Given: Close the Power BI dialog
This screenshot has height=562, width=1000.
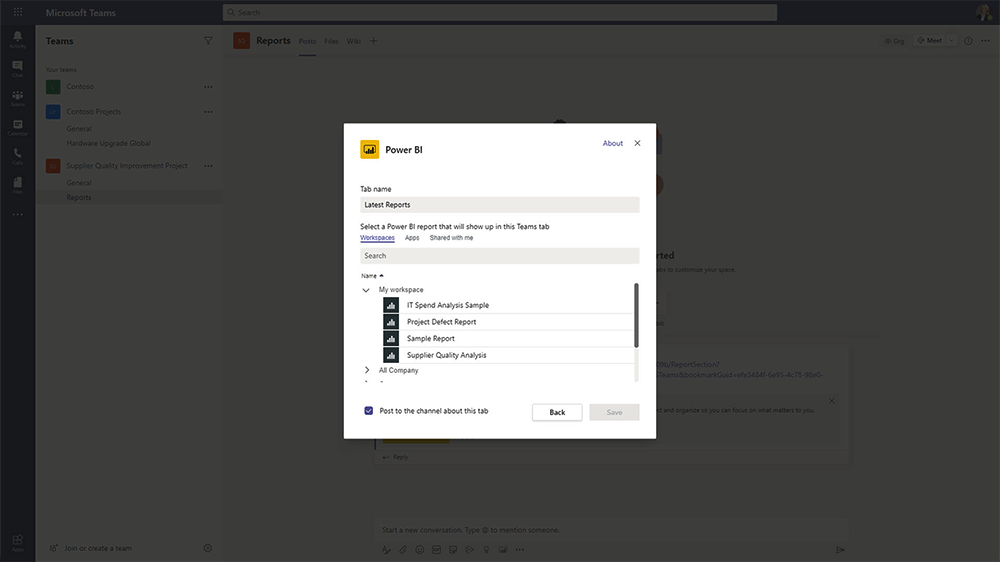Looking at the screenshot, I should click(638, 143).
